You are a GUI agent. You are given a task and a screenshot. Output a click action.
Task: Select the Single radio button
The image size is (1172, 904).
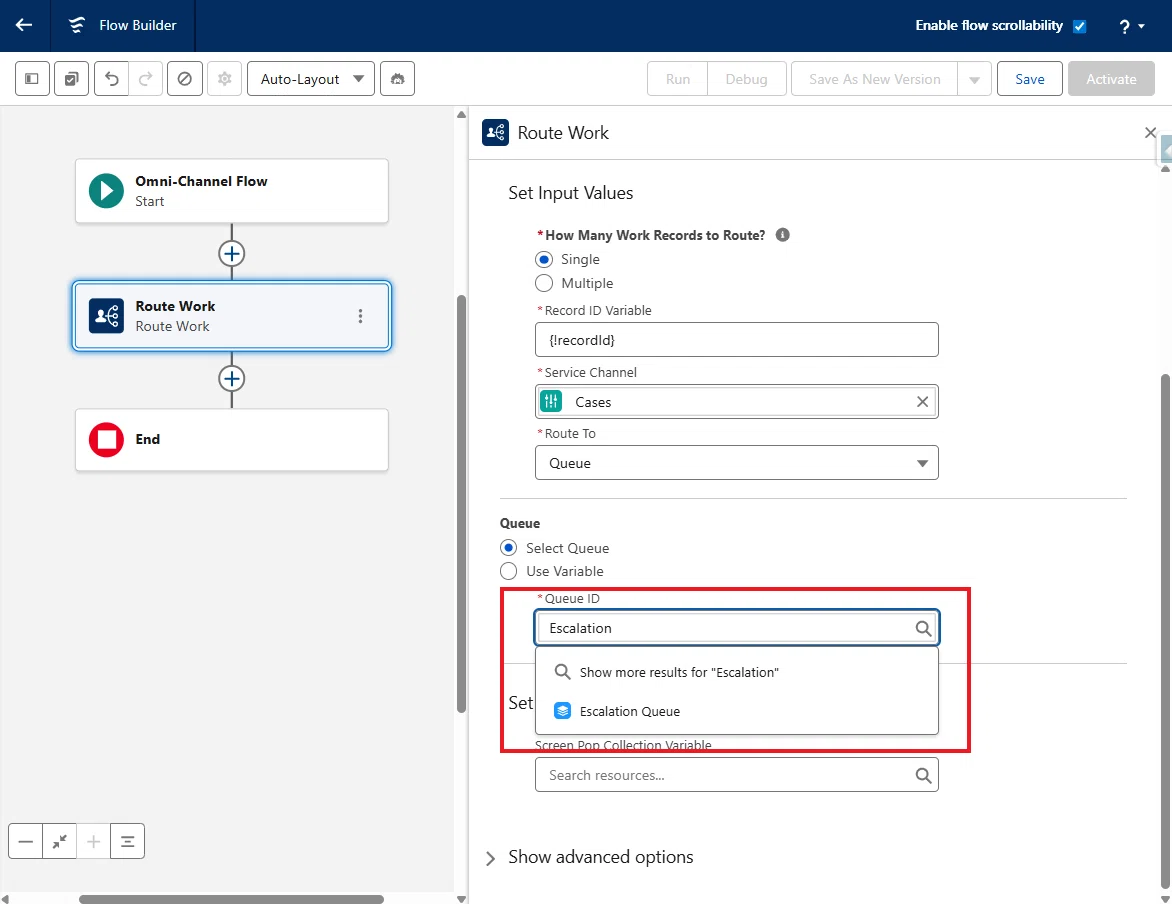pos(544,259)
